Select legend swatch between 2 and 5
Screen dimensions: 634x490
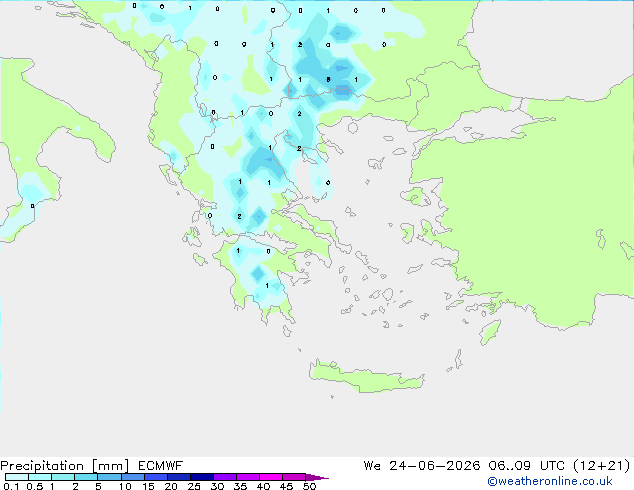[x=86, y=477]
